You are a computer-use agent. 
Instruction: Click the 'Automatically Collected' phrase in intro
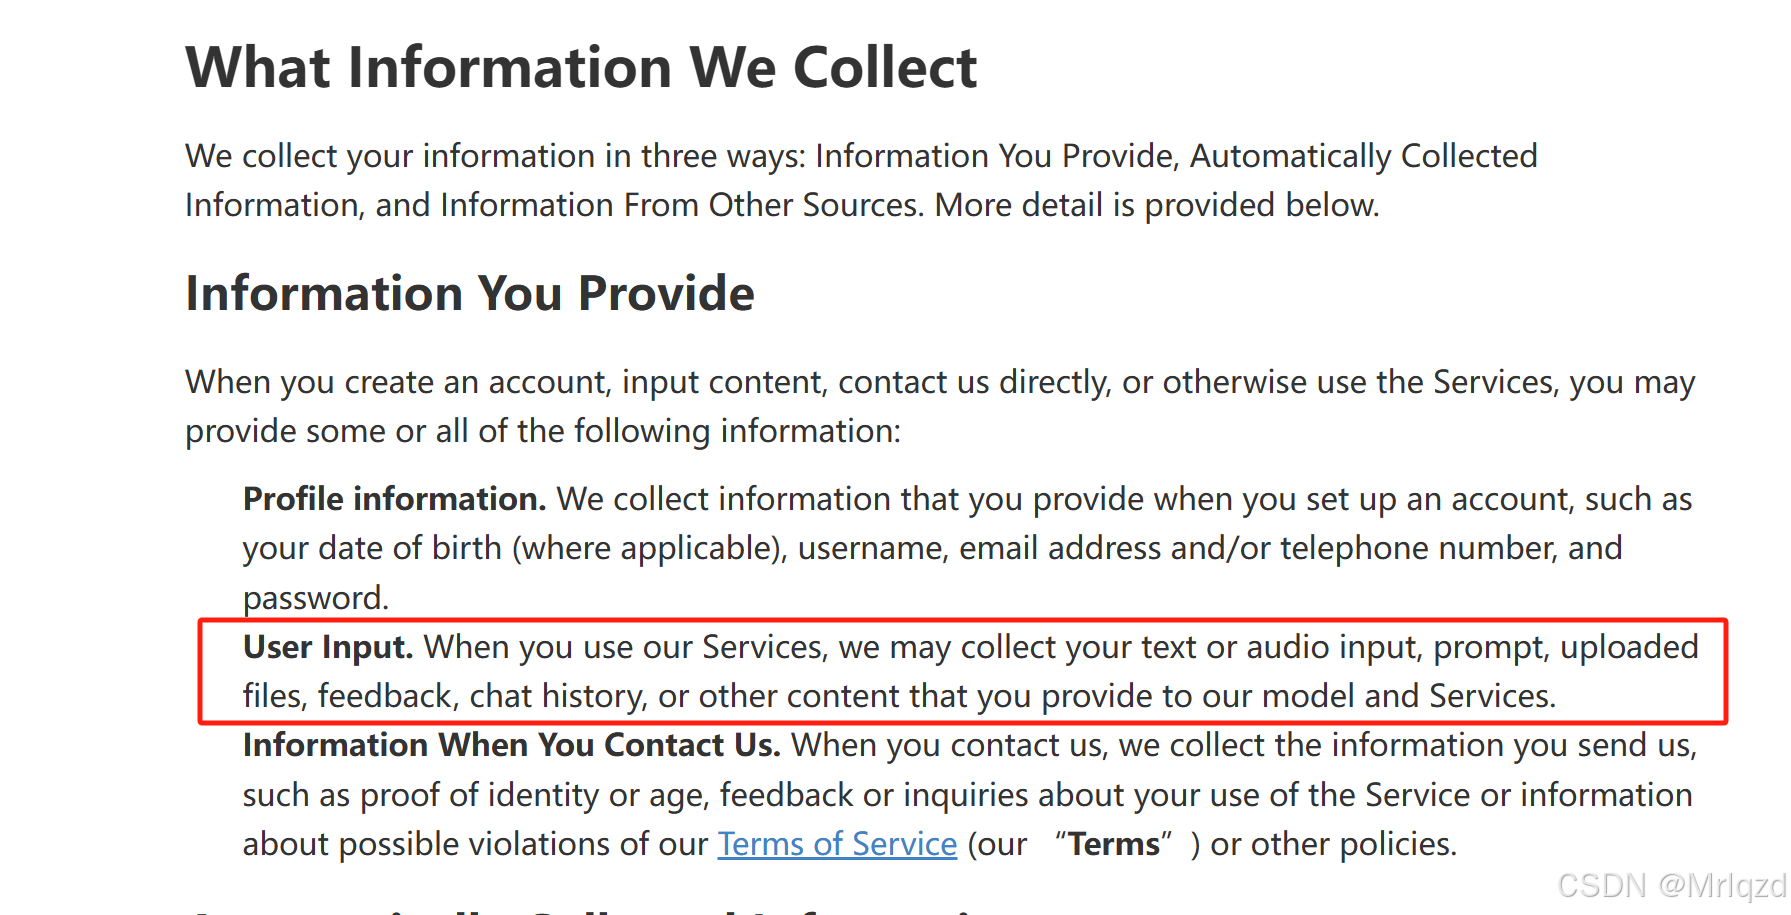(1363, 156)
